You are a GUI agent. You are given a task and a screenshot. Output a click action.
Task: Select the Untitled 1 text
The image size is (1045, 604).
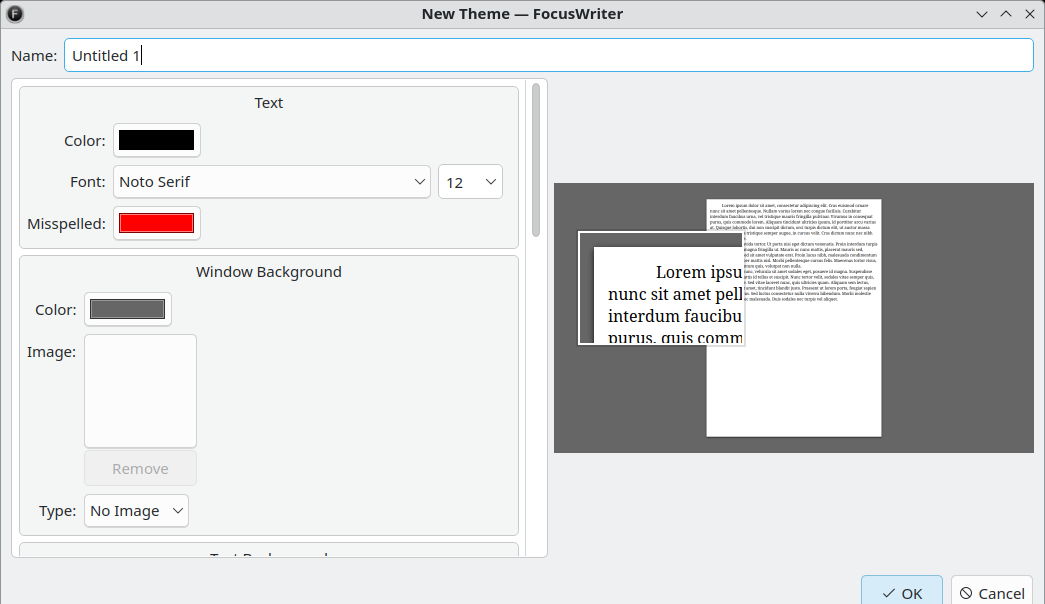point(105,55)
